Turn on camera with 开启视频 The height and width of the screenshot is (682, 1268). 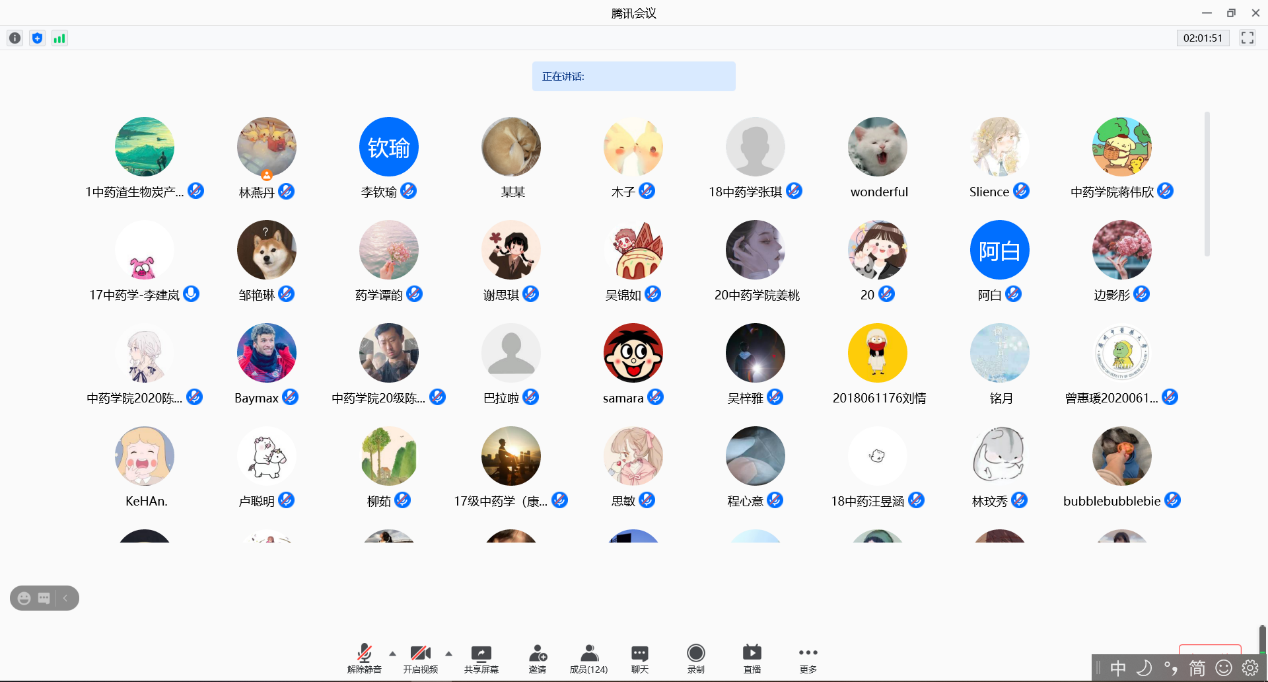pyautogui.click(x=420, y=658)
